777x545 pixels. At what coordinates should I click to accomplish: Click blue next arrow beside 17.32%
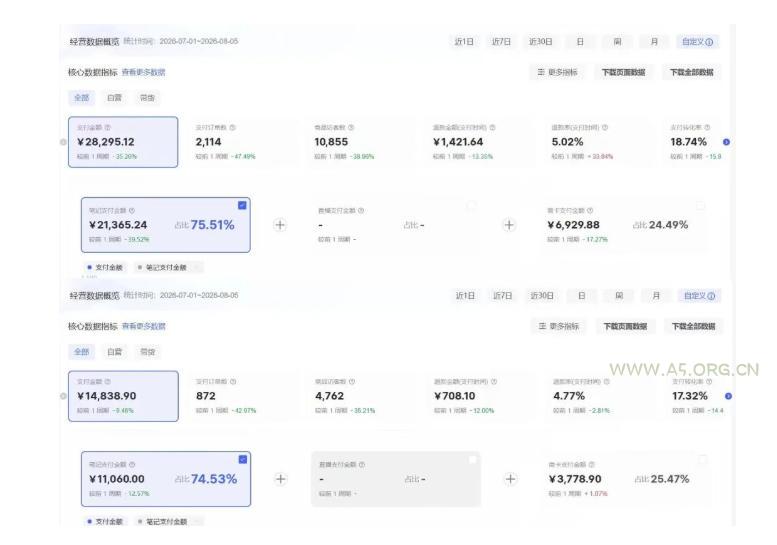[x=728, y=396]
